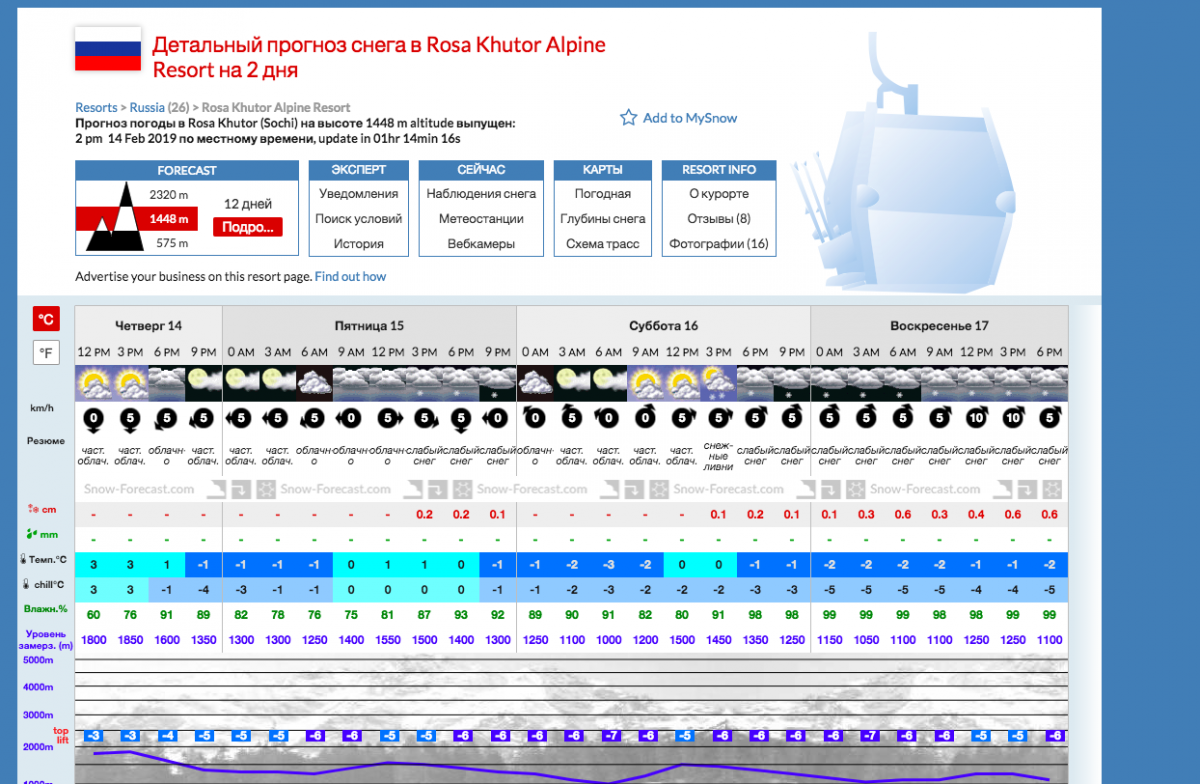Screen dimensions: 1200x784
Task: Open the Фотографии (16) link
Action: 719,244
